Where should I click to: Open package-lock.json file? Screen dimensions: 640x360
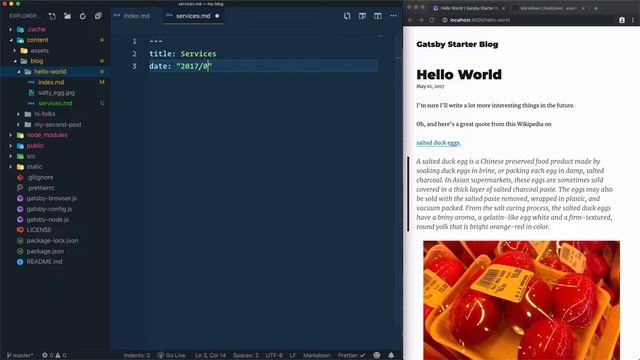coord(52,241)
